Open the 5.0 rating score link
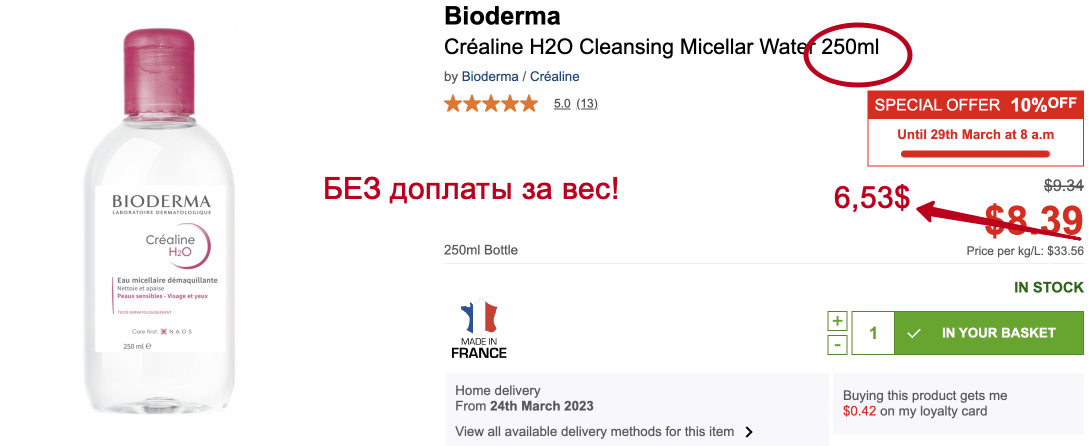Image resolution: width=1090 pixels, height=446 pixels. coord(562,103)
